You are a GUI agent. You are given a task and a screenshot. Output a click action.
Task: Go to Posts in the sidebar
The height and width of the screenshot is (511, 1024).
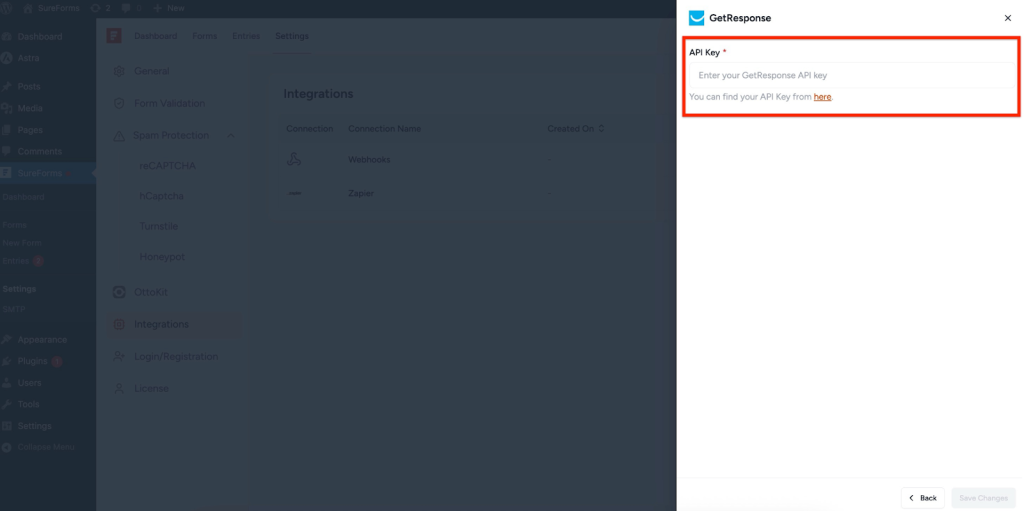(x=29, y=86)
